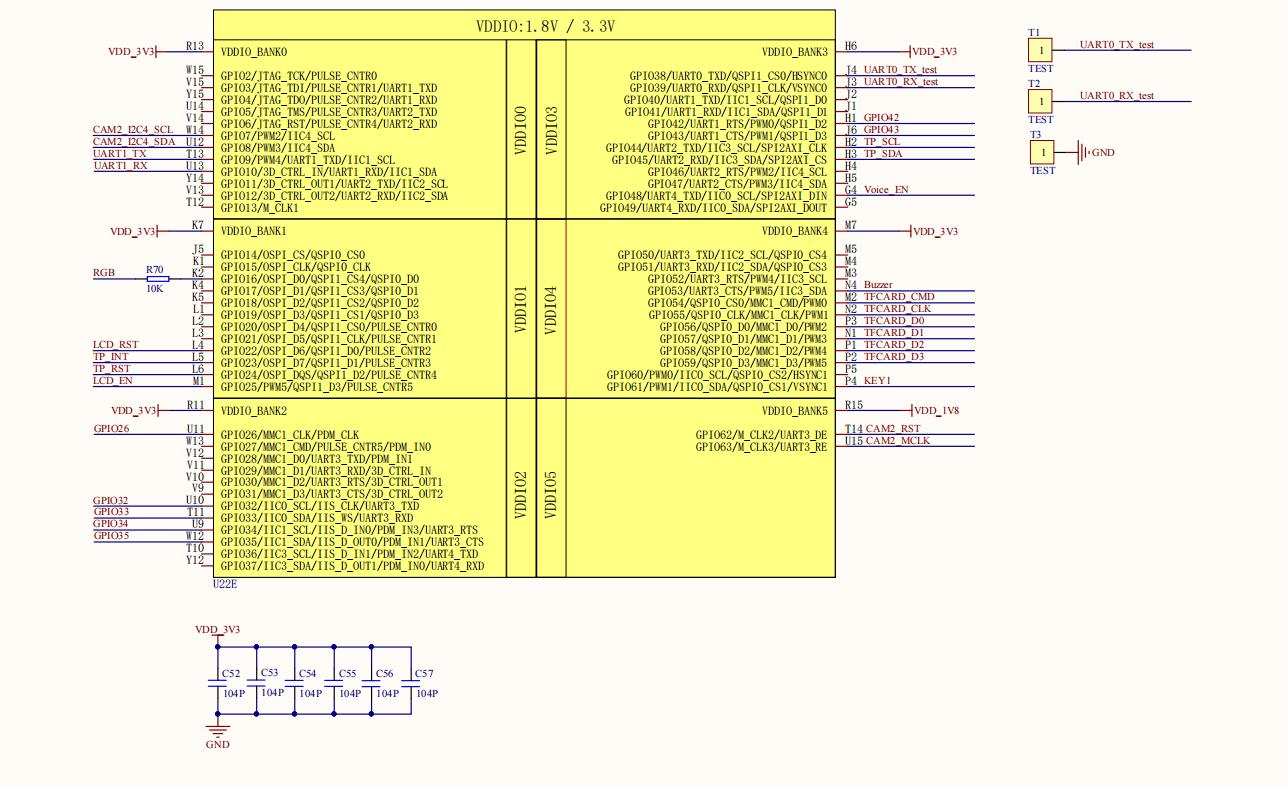Click the TFCARD_CMD net label
The width and height of the screenshot is (1287, 788).
click(x=898, y=297)
